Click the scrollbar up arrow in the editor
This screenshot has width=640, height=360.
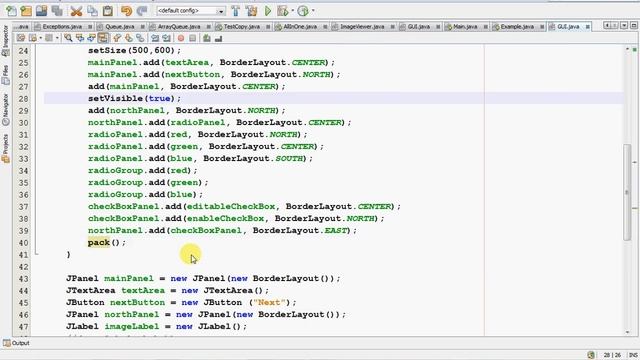(x=627, y=49)
